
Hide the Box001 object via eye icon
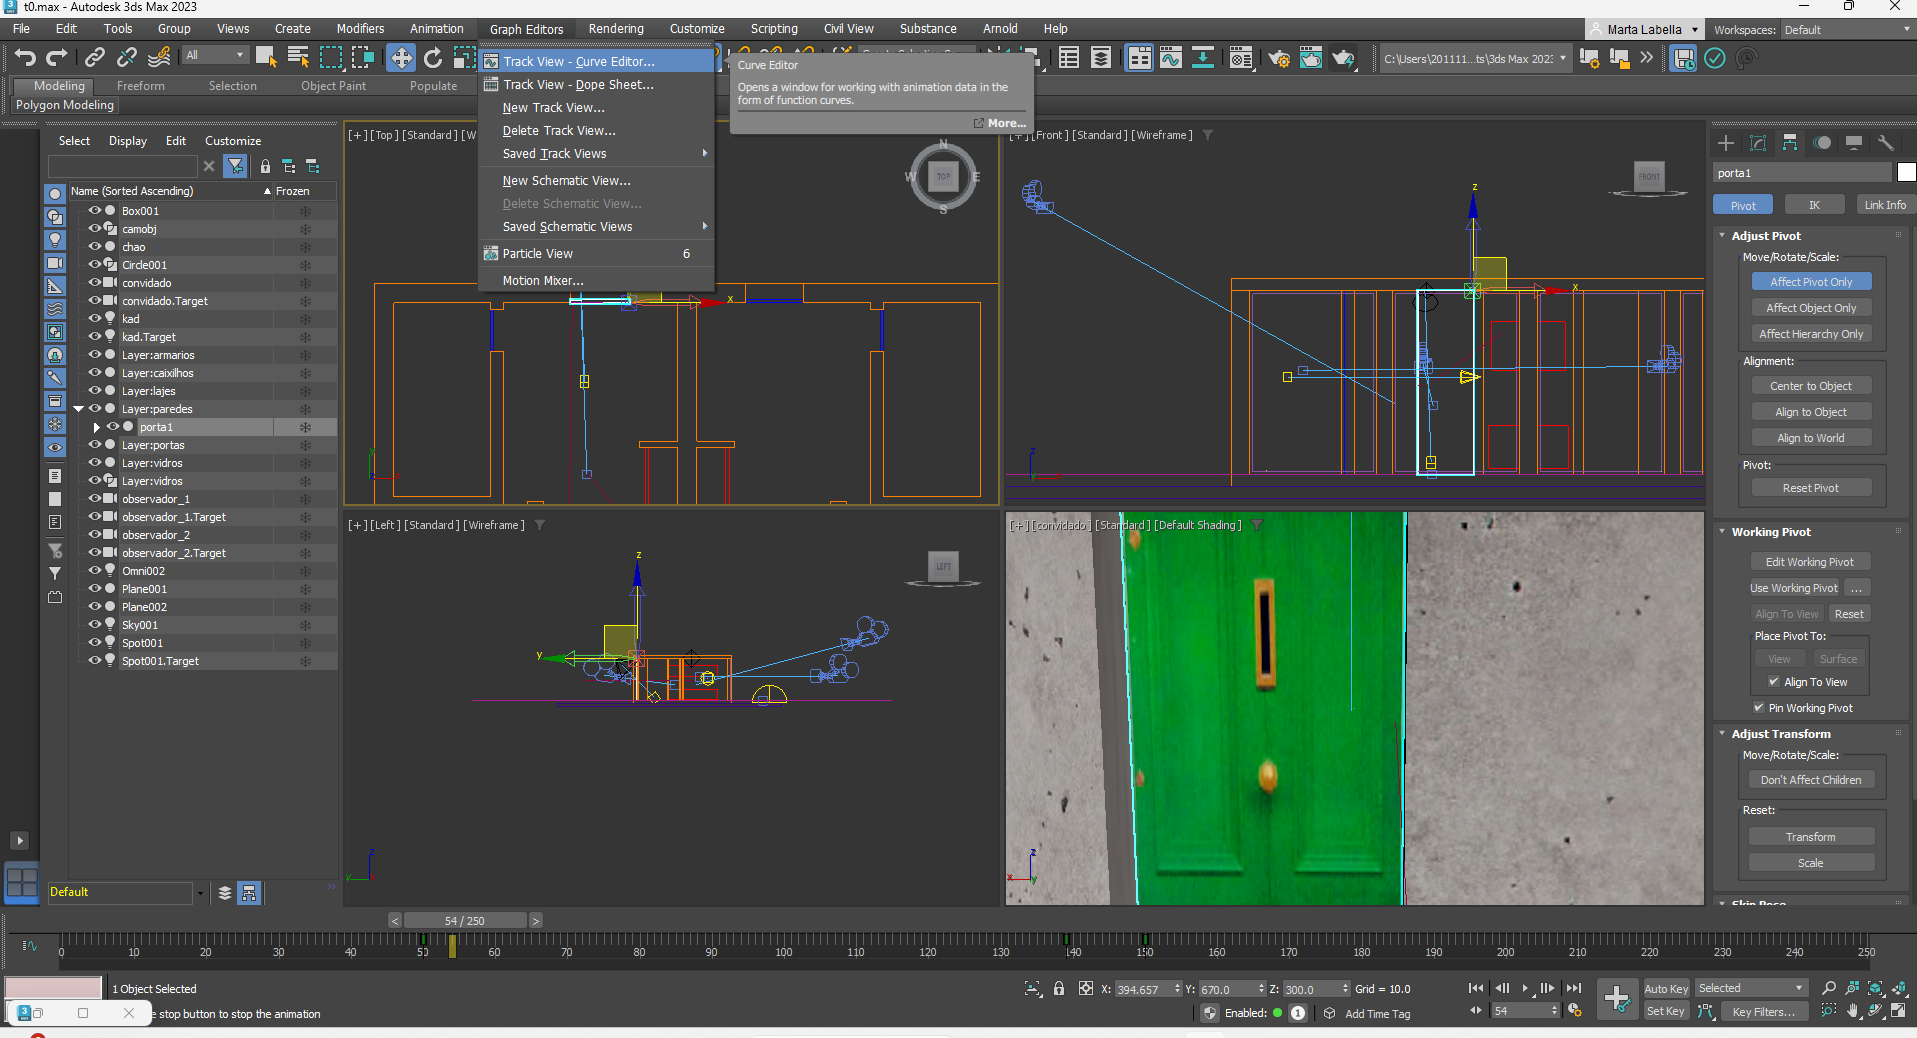pos(95,211)
